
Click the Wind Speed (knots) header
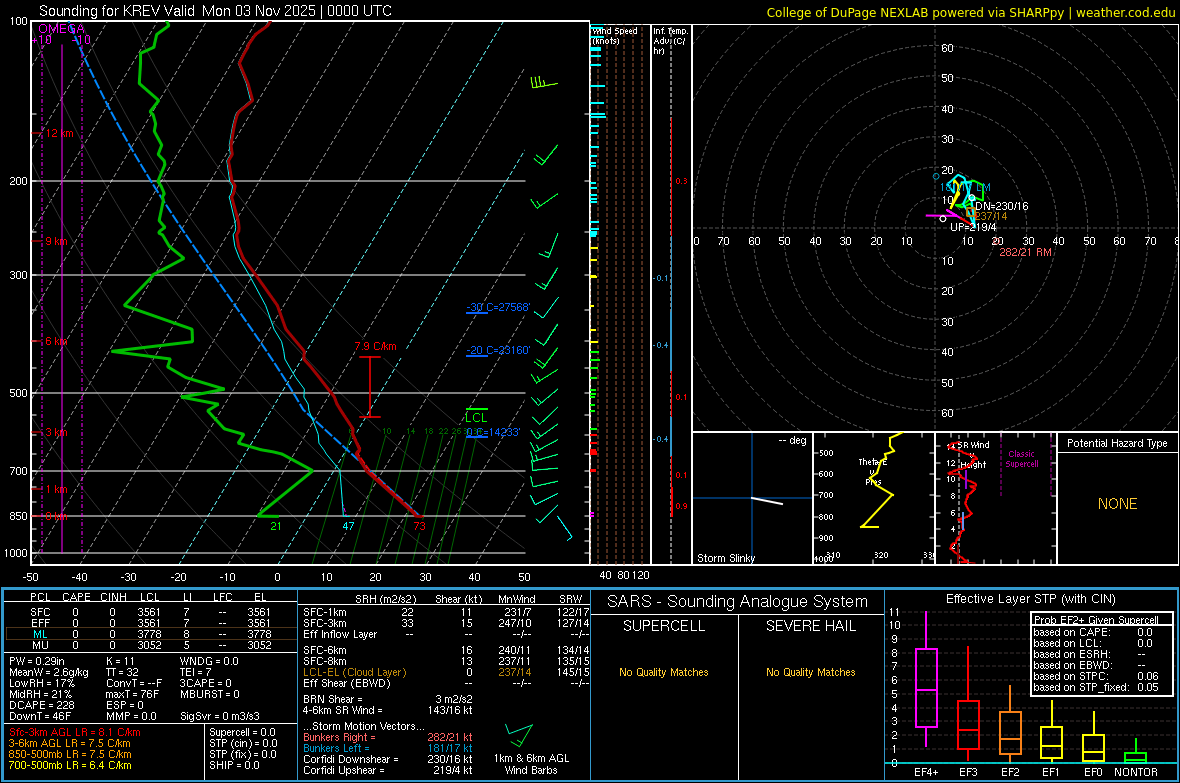click(x=615, y=35)
